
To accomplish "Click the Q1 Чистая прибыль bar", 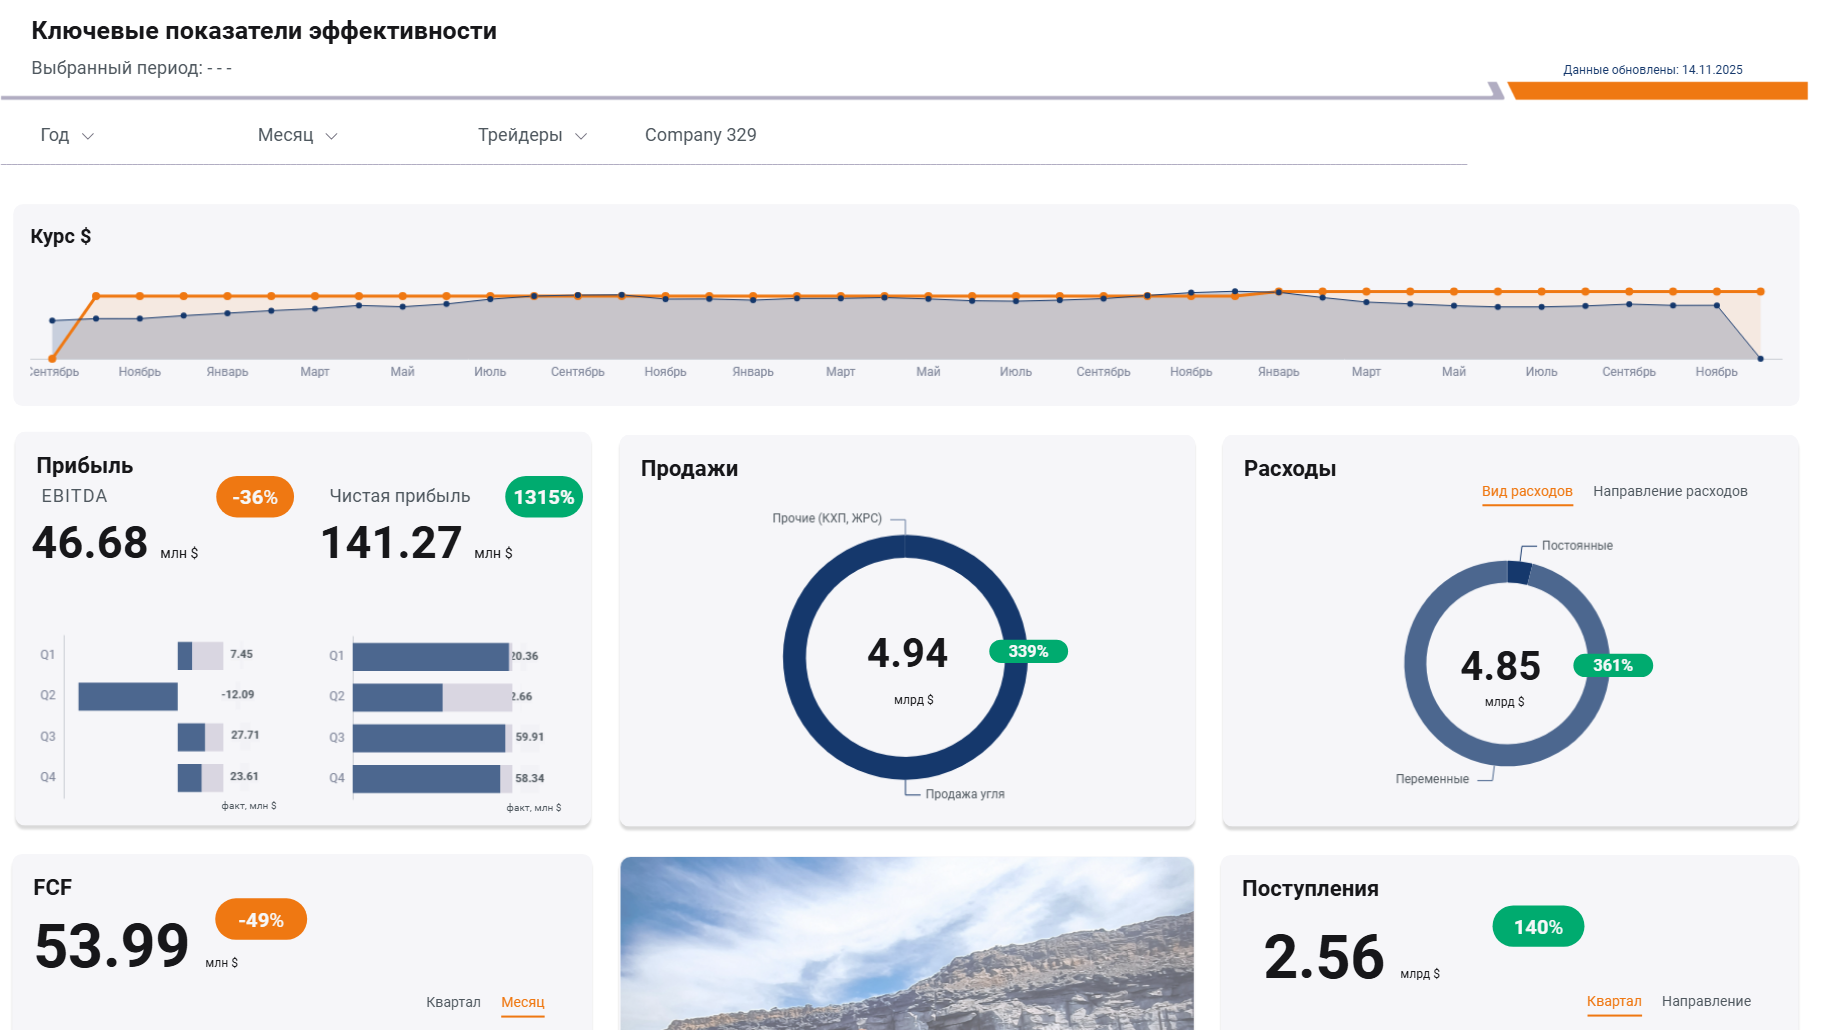I will [431, 657].
